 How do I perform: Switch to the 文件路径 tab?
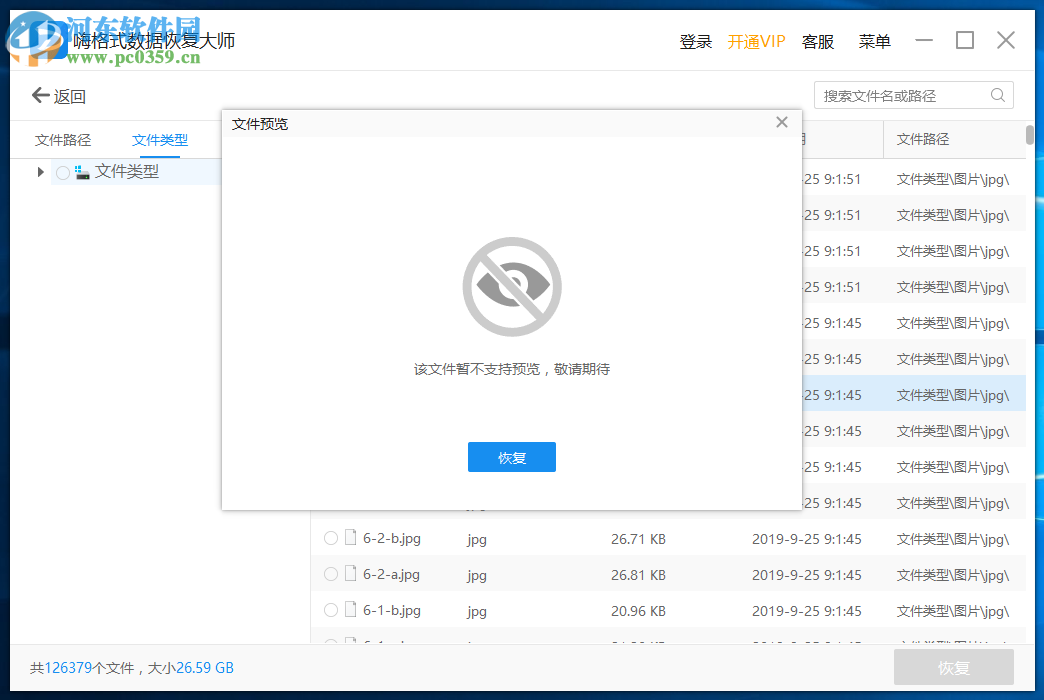click(63, 139)
